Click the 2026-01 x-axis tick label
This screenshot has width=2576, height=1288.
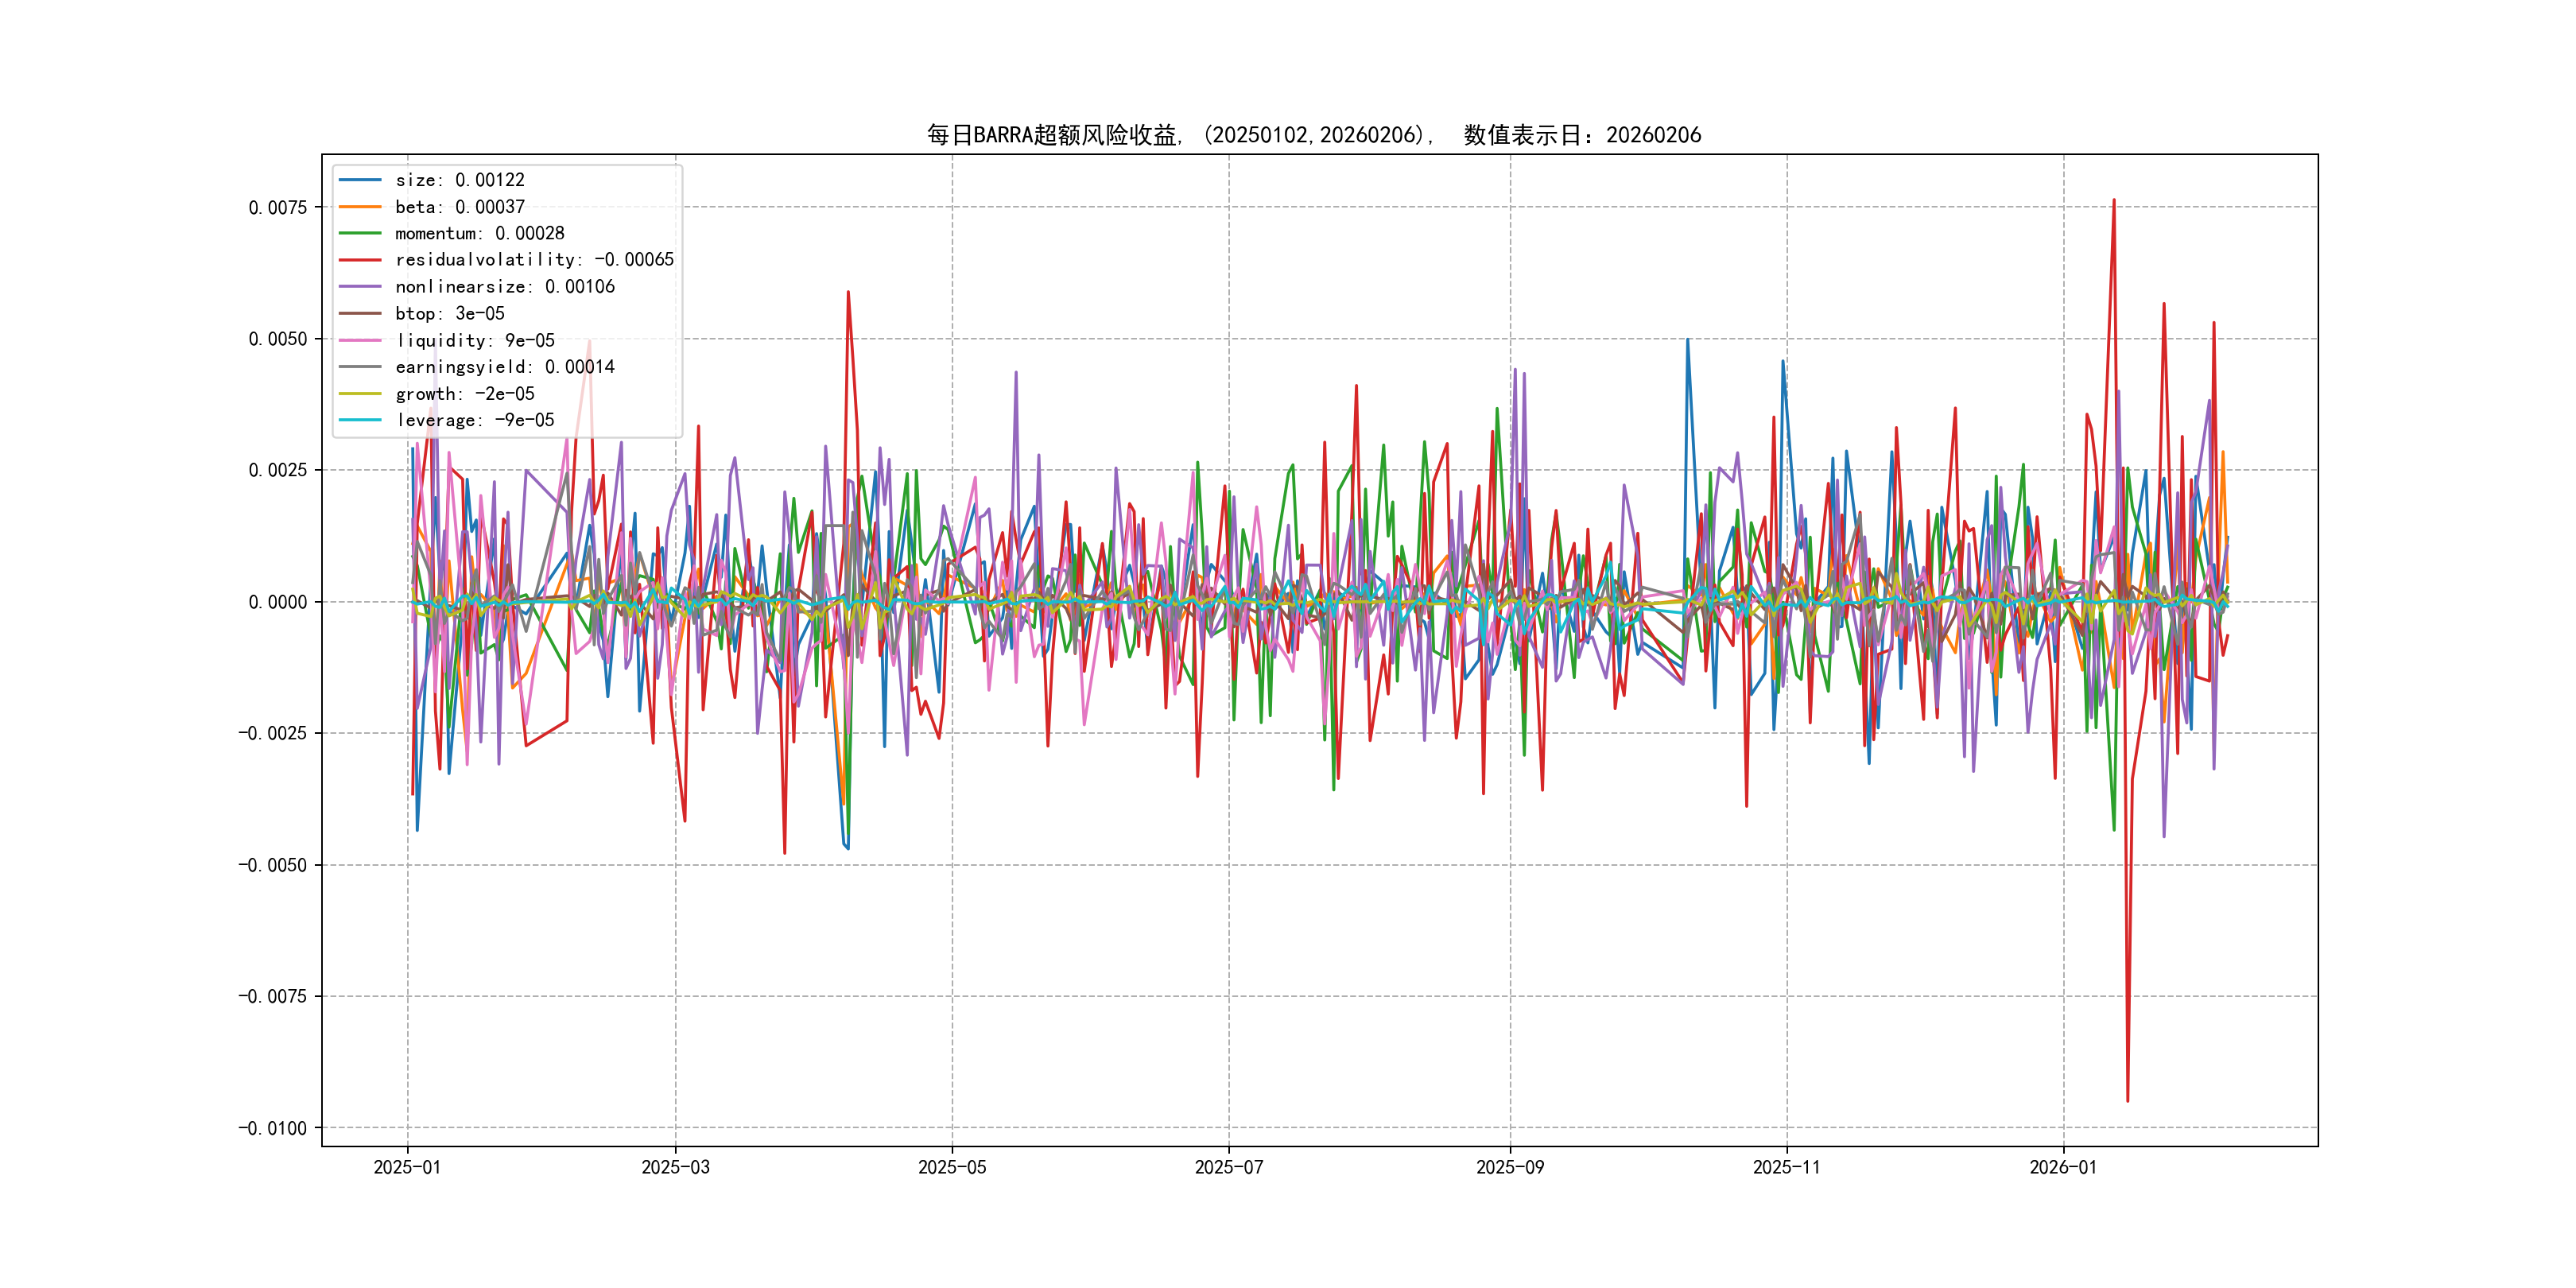coord(2063,1167)
